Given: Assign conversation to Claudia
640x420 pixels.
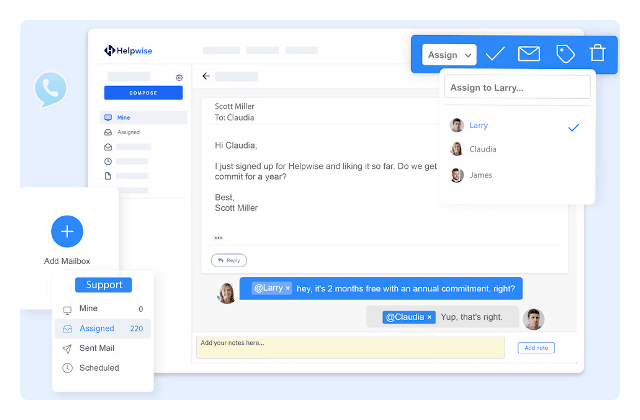Looking at the screenshot, I should click(515, 149).
